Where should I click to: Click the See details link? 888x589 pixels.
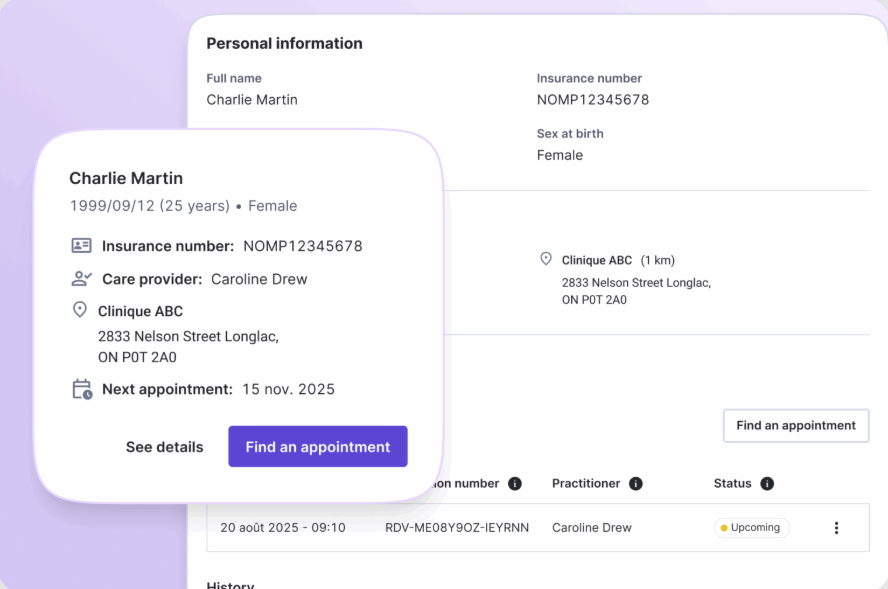point(164,447)
